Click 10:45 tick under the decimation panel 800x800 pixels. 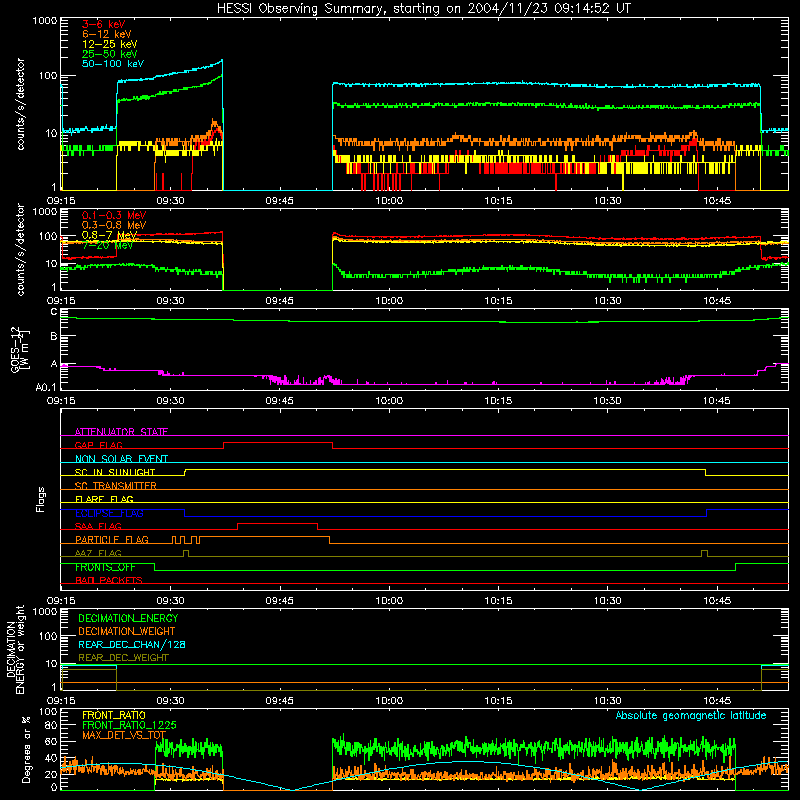pyautogui.click(x=717, y=701)
